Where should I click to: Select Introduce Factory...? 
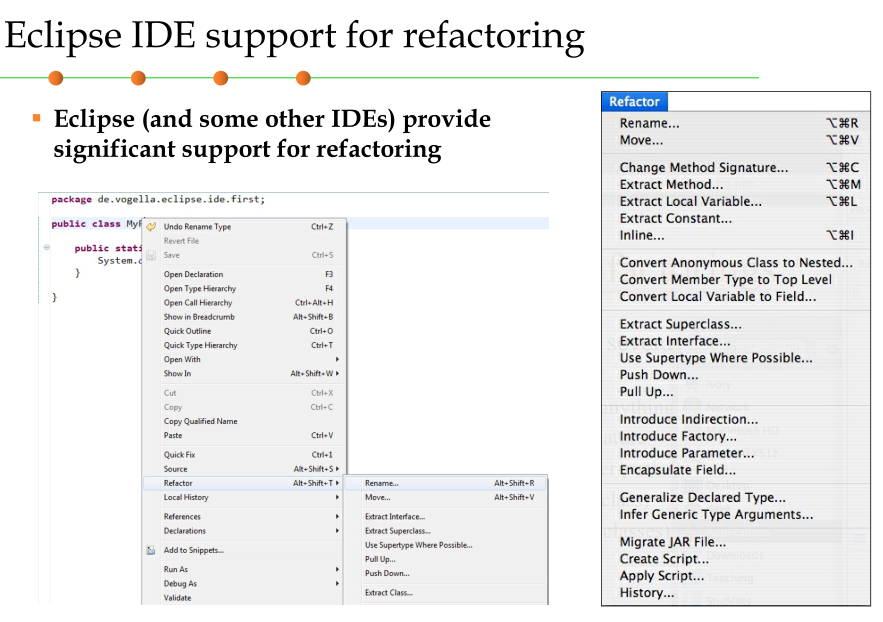736,436
